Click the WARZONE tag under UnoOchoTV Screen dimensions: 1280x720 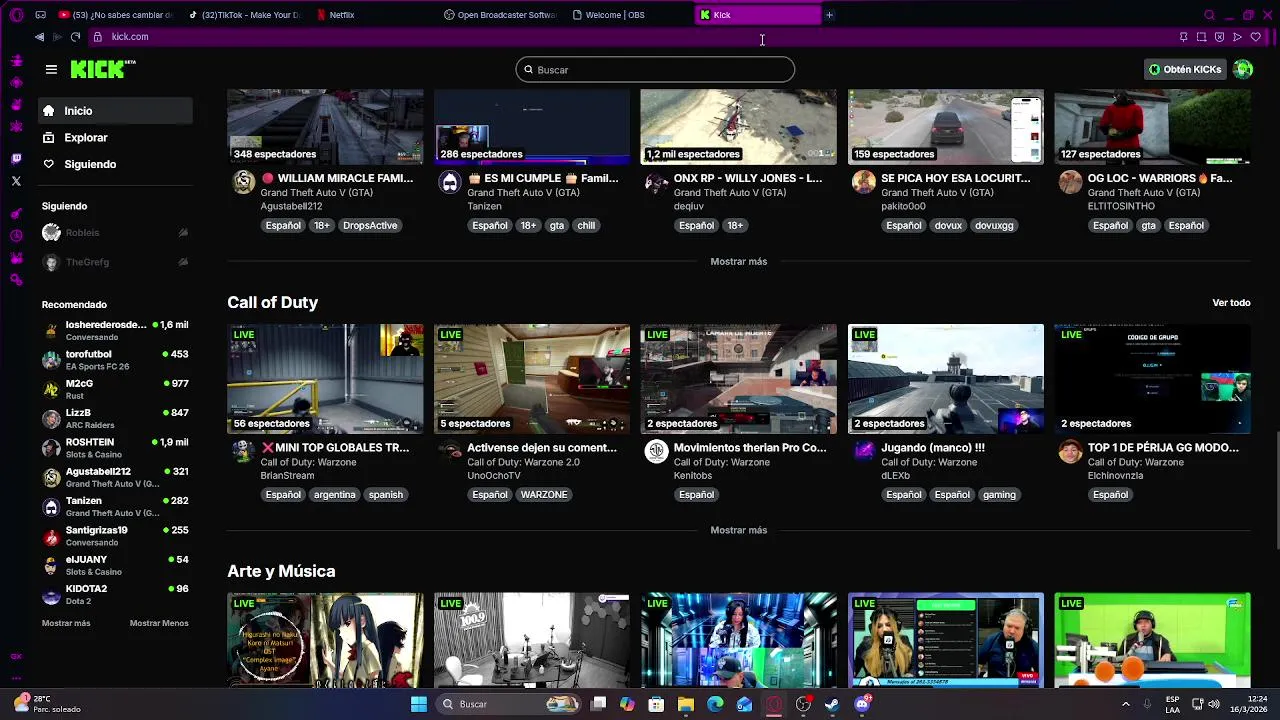point(544,494)
